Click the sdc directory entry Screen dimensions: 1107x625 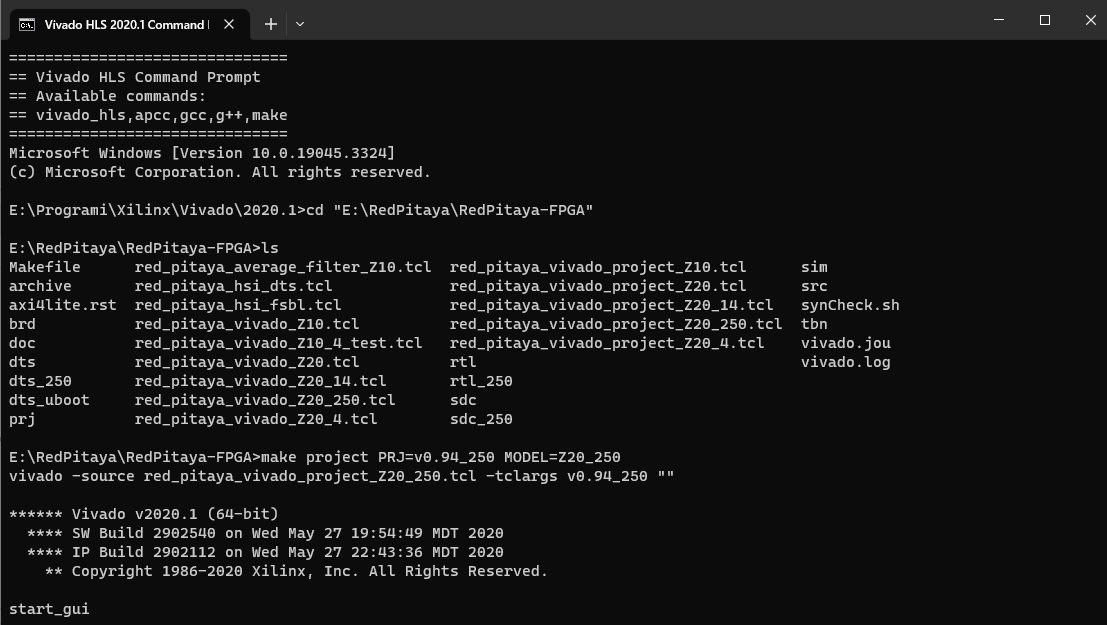tap(463, 400)
